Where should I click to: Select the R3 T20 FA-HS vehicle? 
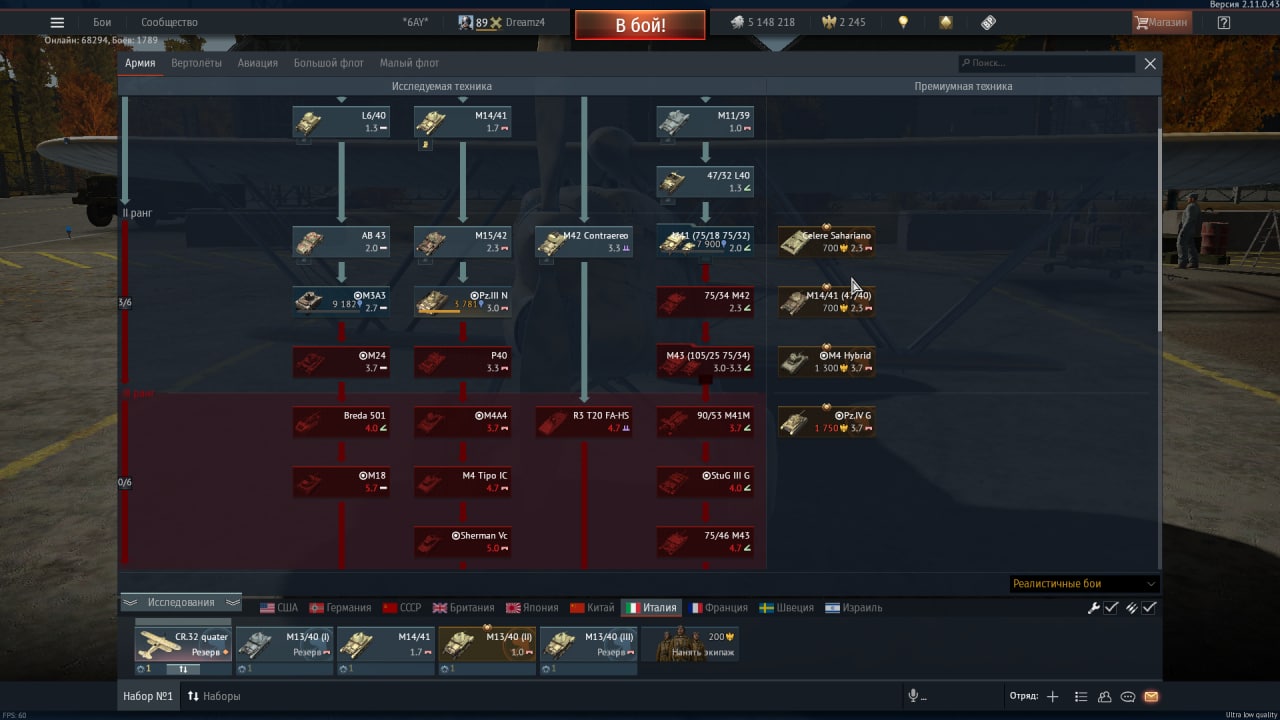point(584,422)
